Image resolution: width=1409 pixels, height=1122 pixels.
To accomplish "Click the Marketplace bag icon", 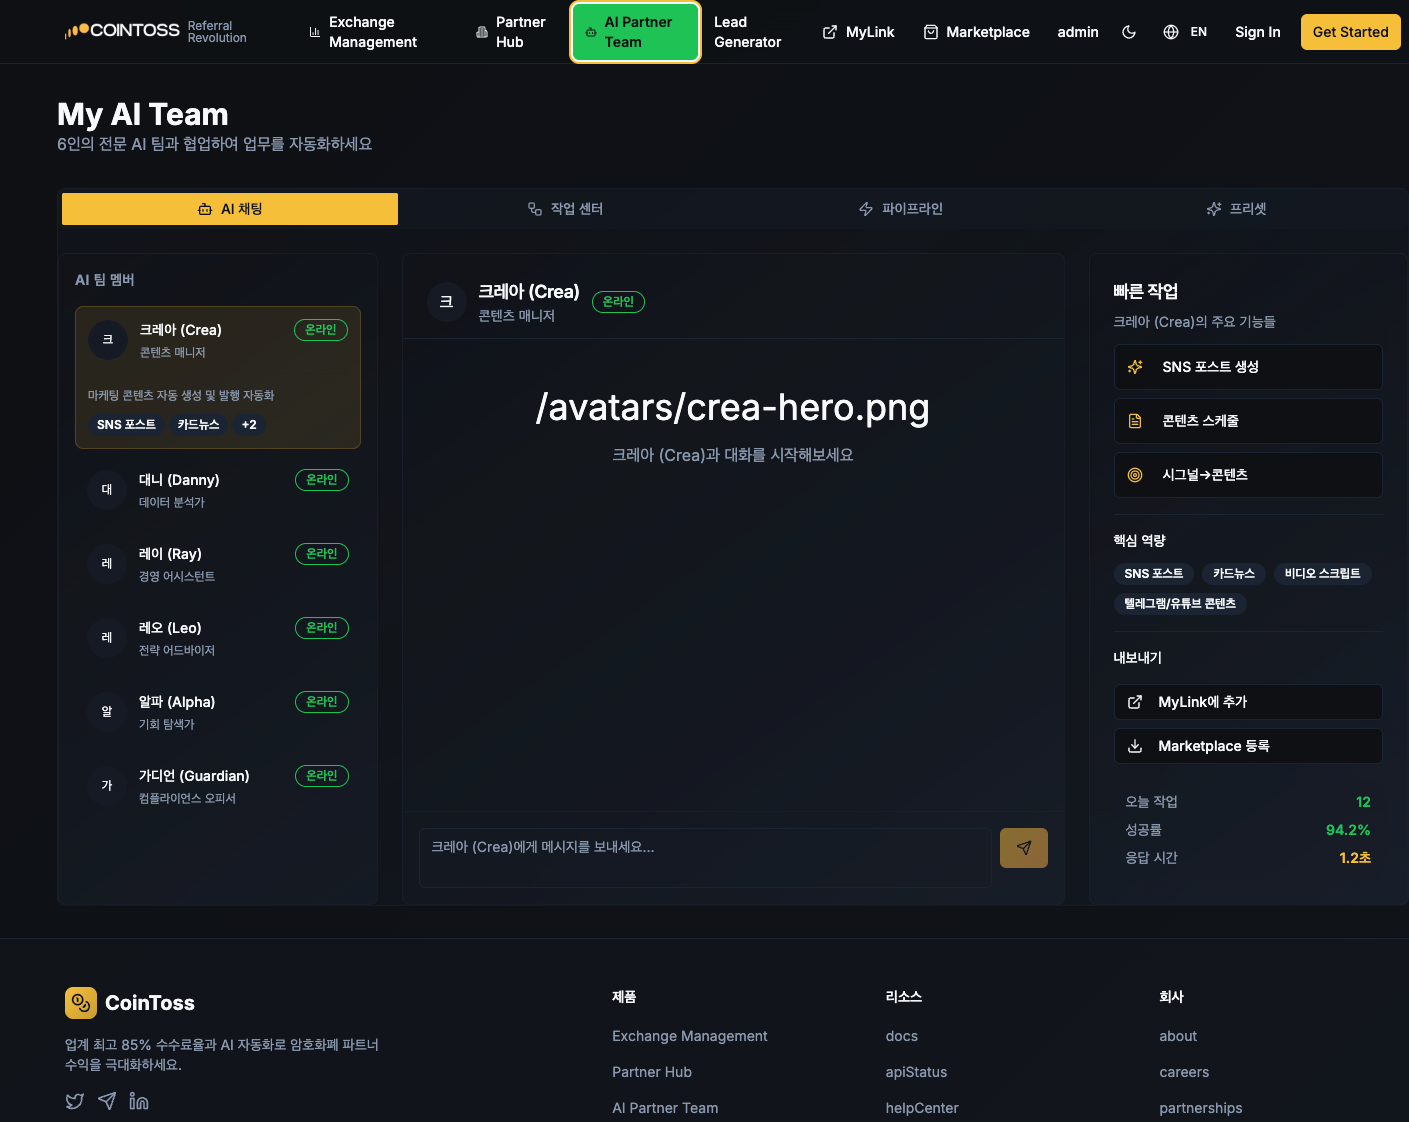I will coord(931,32).
